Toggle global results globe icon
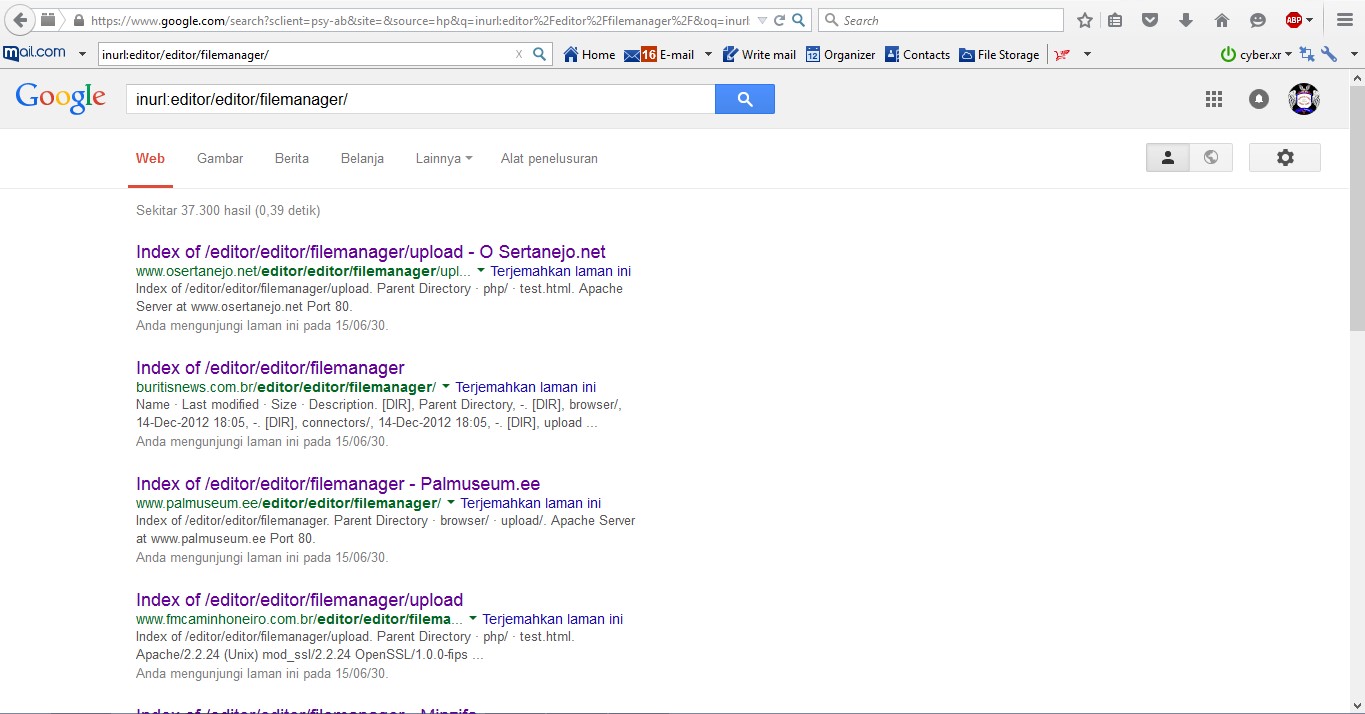Screen dimensions: 1365x714 1211,157
